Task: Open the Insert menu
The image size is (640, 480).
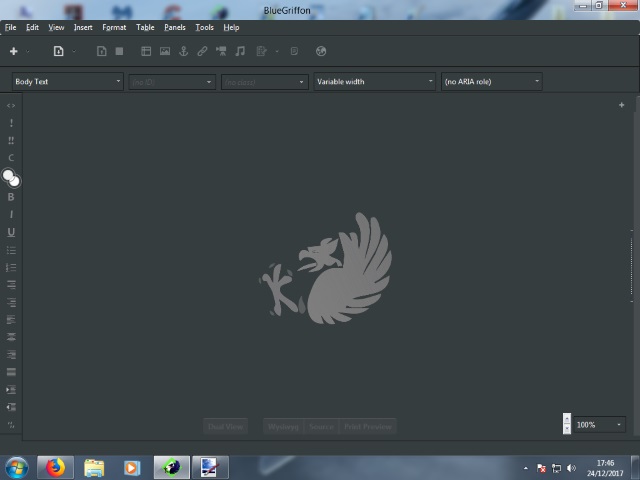Action: click(83, 27)
